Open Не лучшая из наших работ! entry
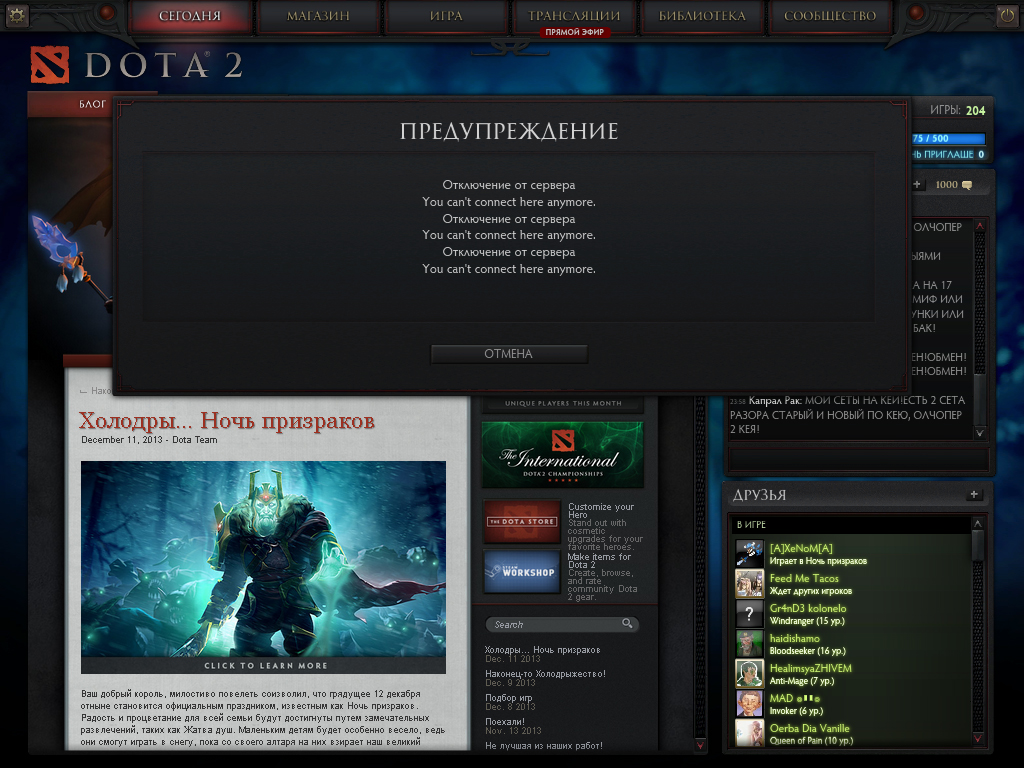 click(x=544, y=746)
